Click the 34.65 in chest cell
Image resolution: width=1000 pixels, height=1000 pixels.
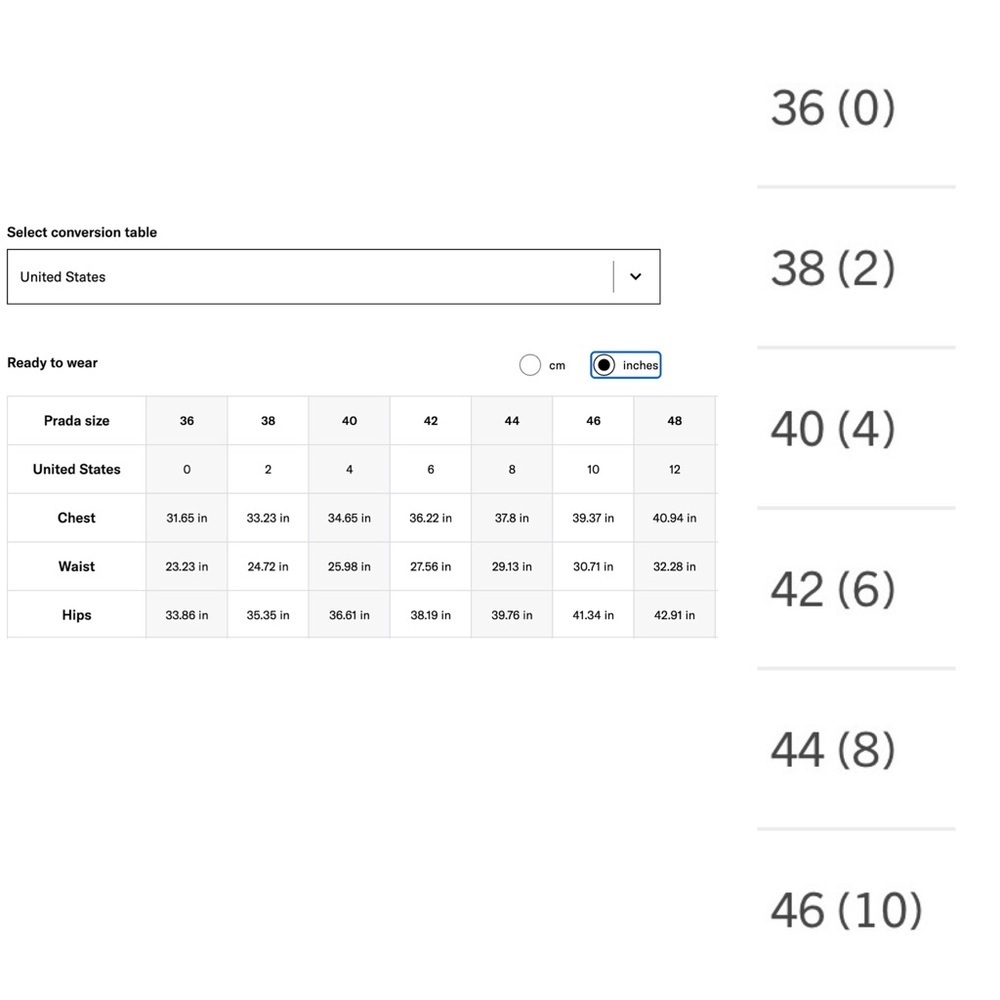[349, 518]
